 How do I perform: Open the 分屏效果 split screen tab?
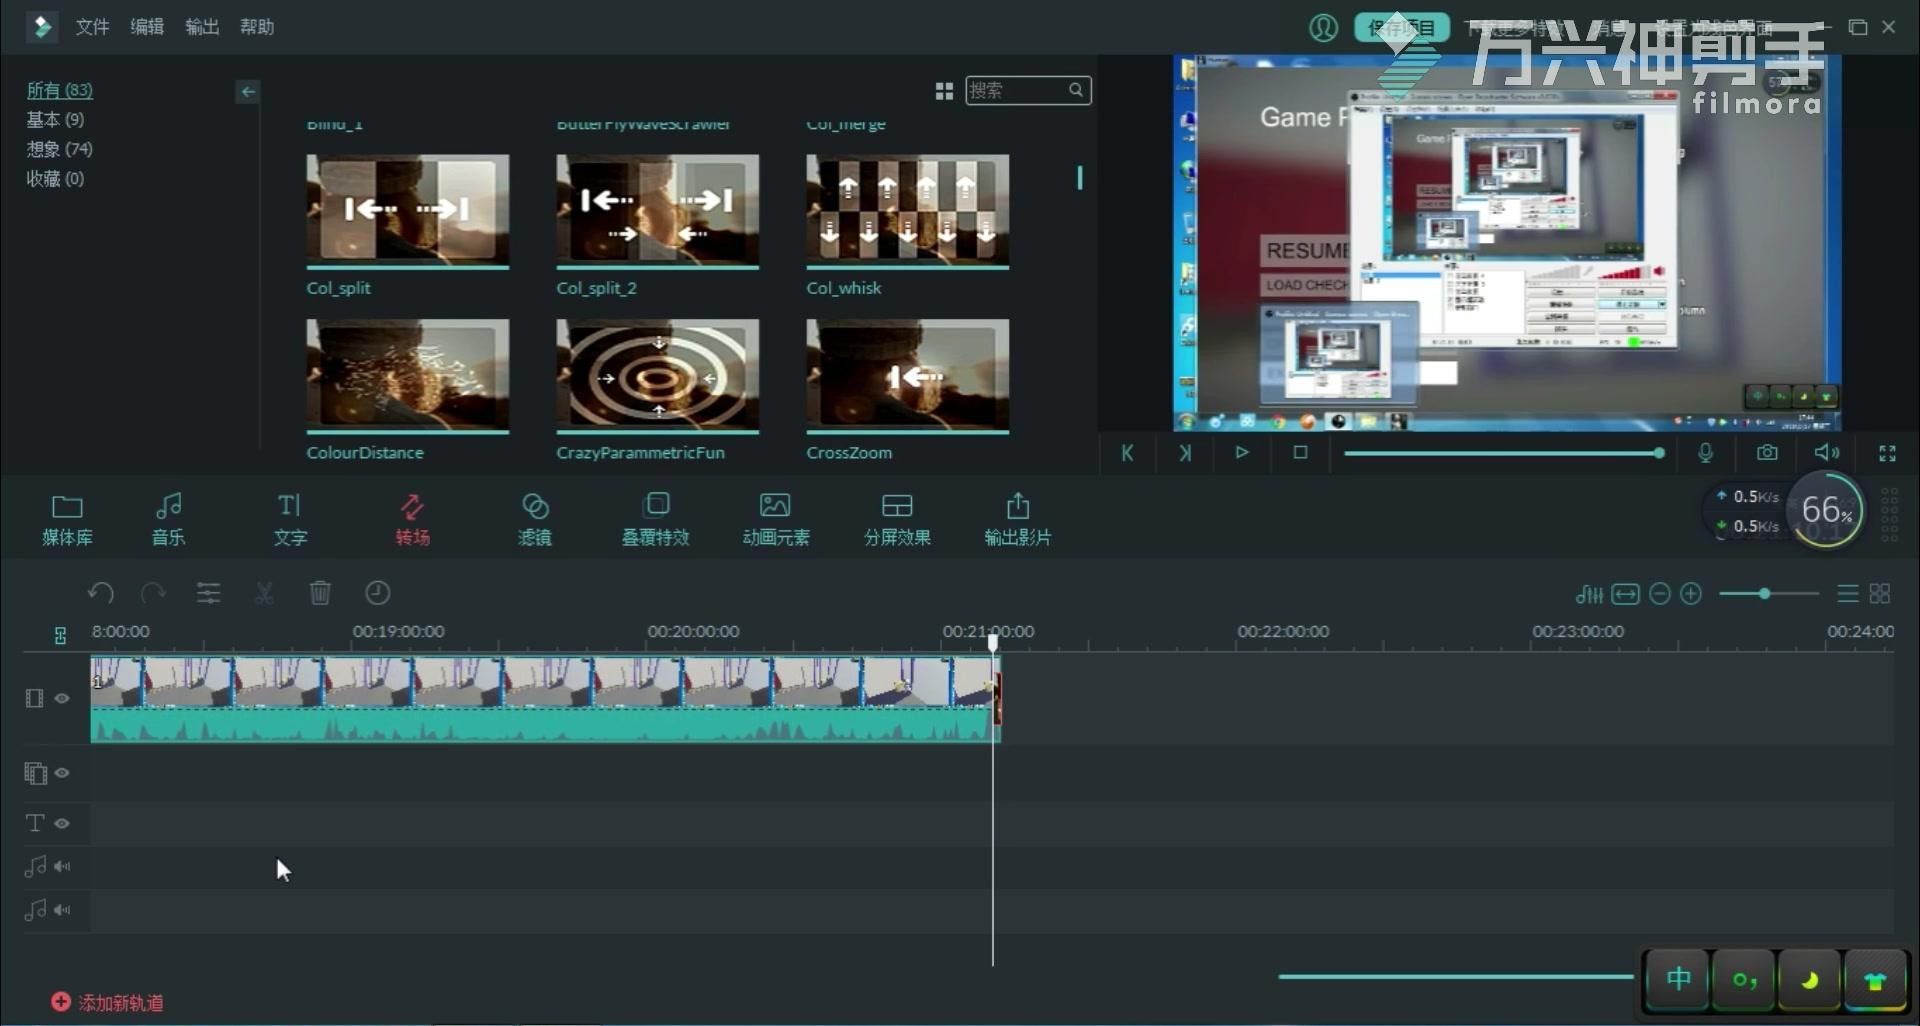pyautogui.click(x=897, y=520)
